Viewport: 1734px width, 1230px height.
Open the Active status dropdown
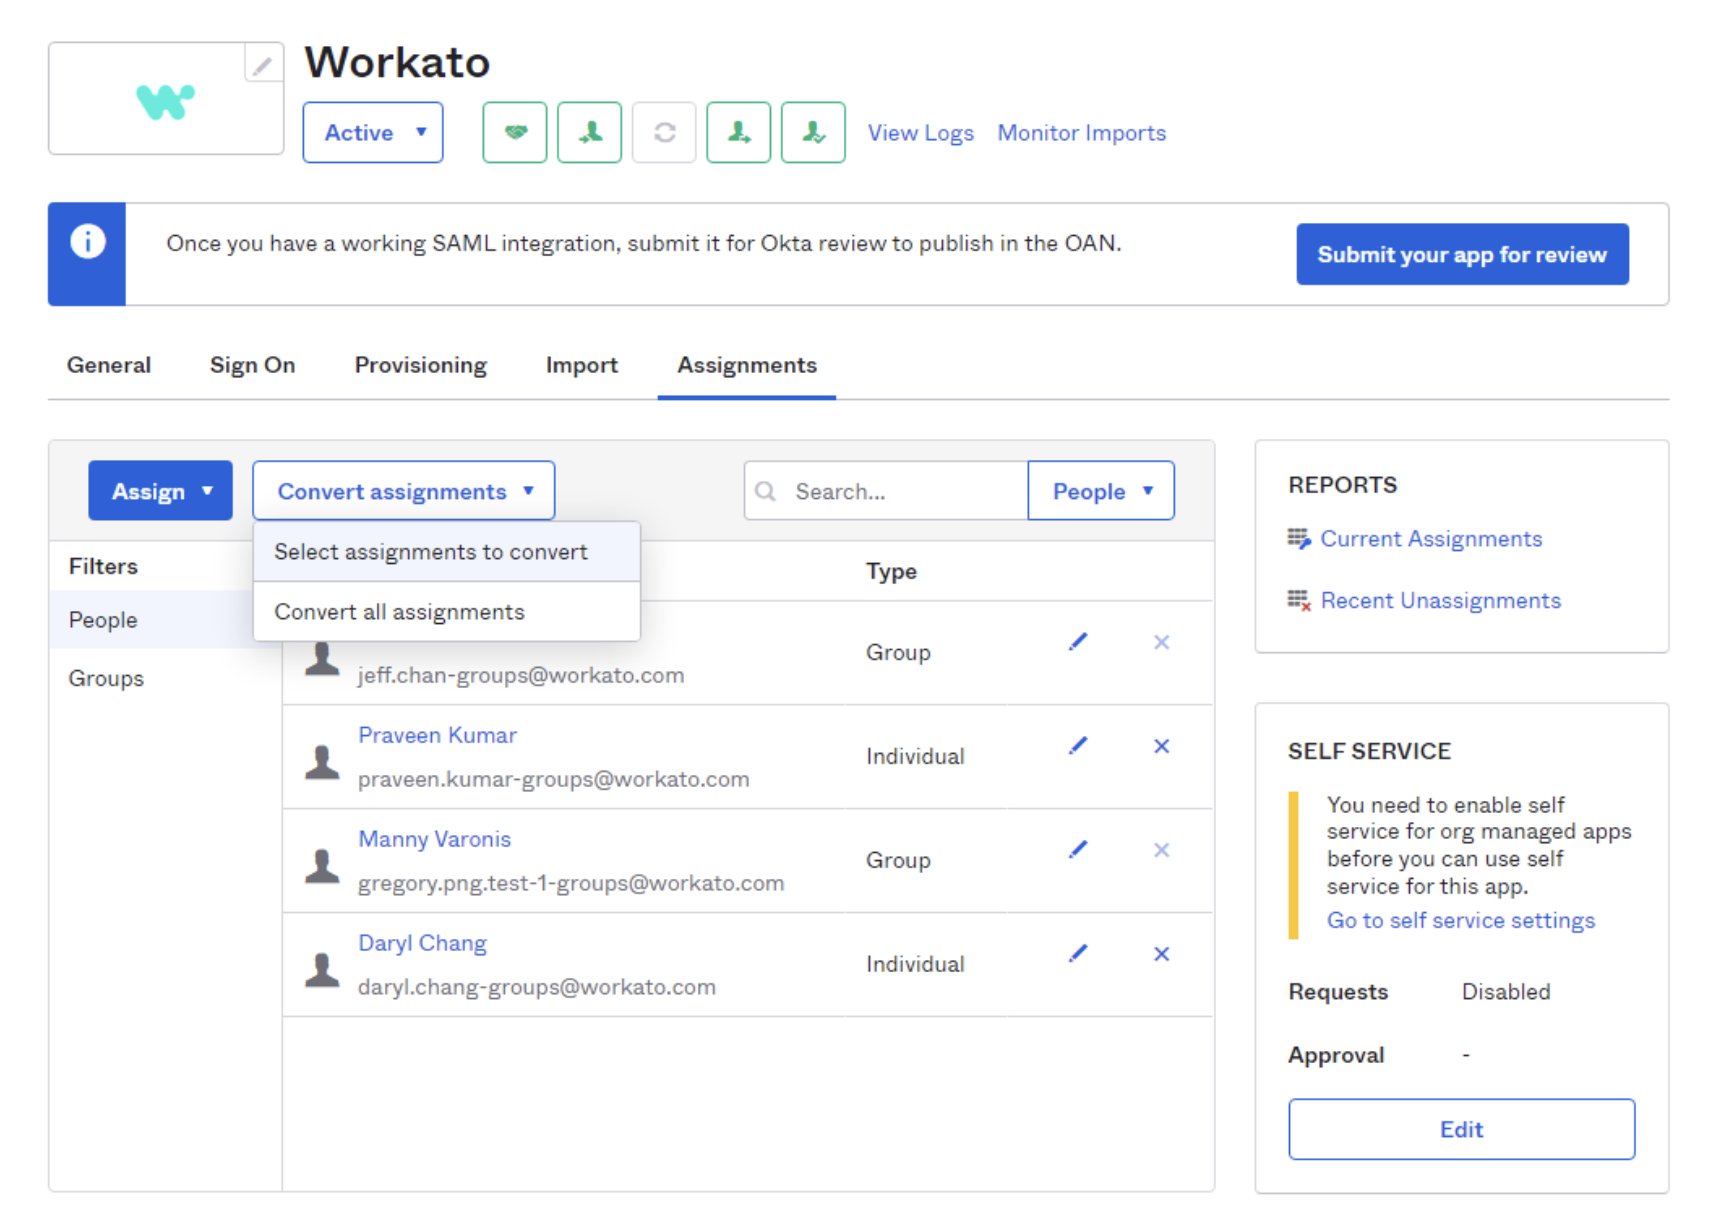click(373, 132)
